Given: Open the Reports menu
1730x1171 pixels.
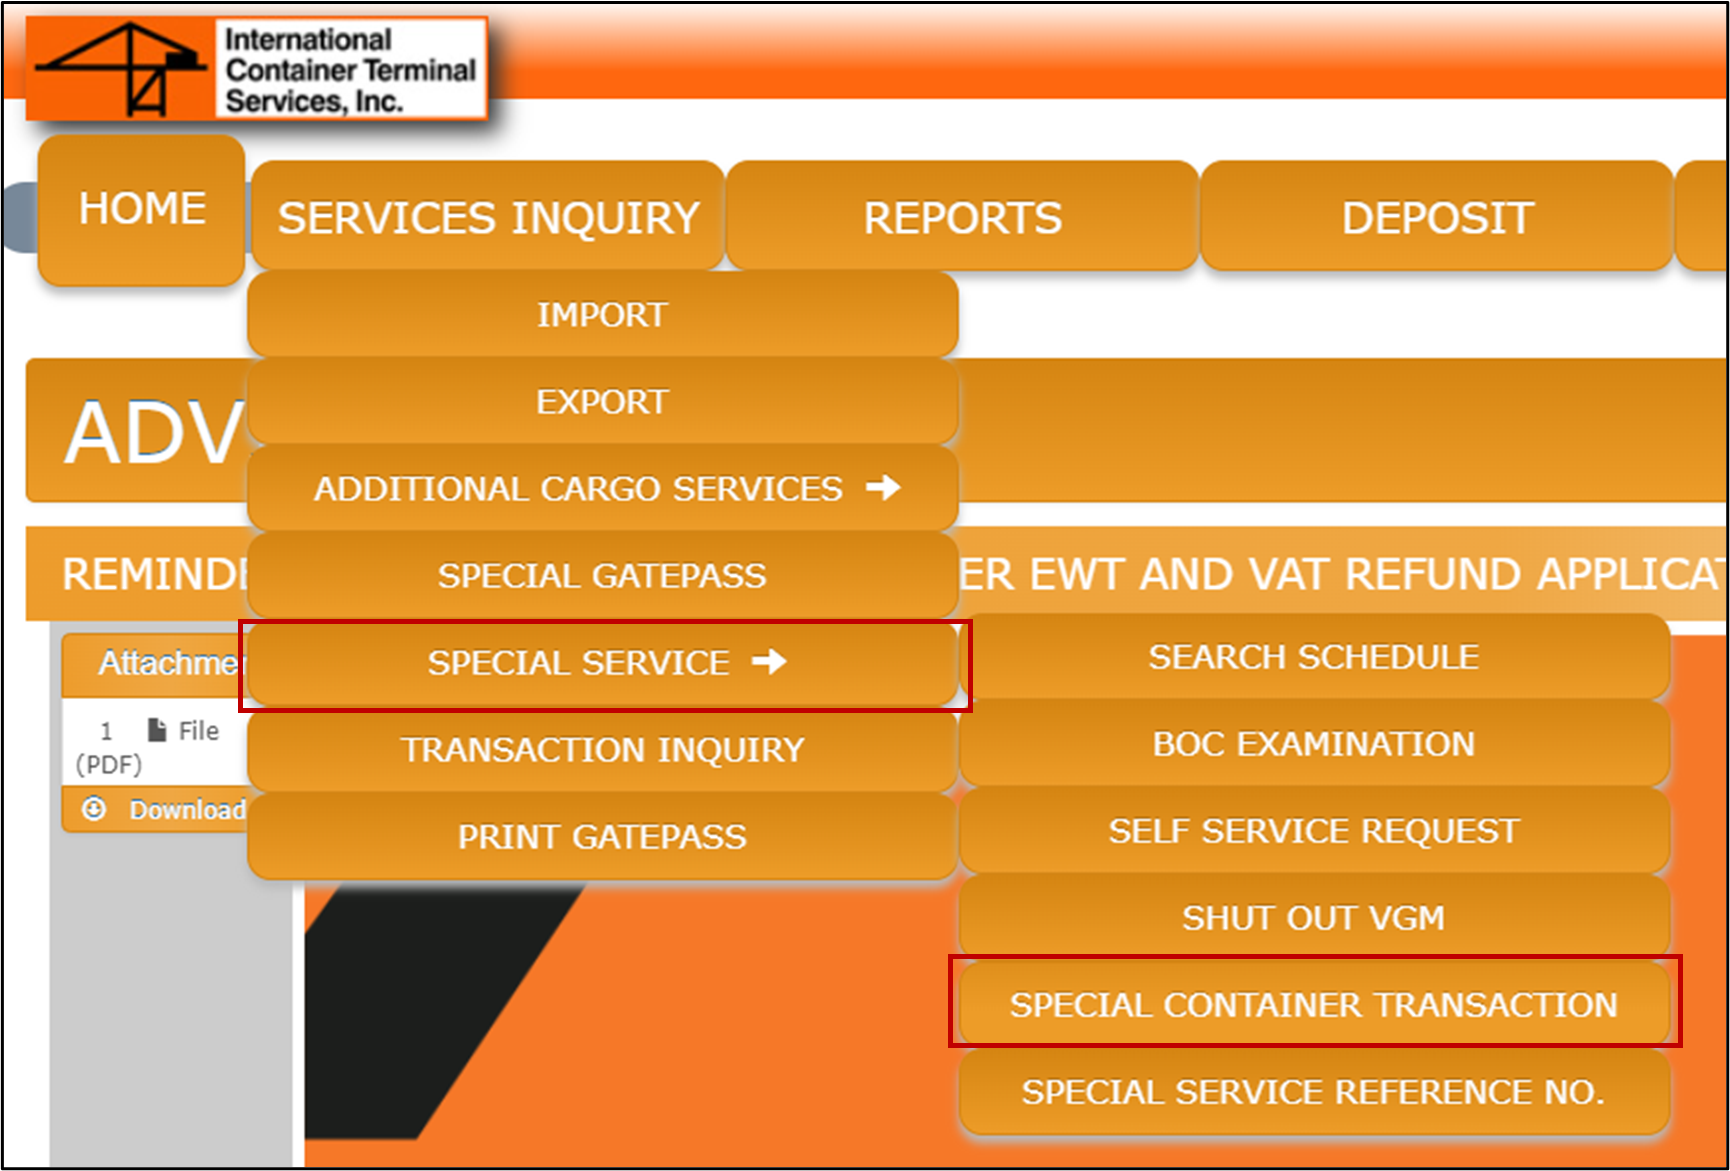Looking at the screenshot, I should 962,217.
